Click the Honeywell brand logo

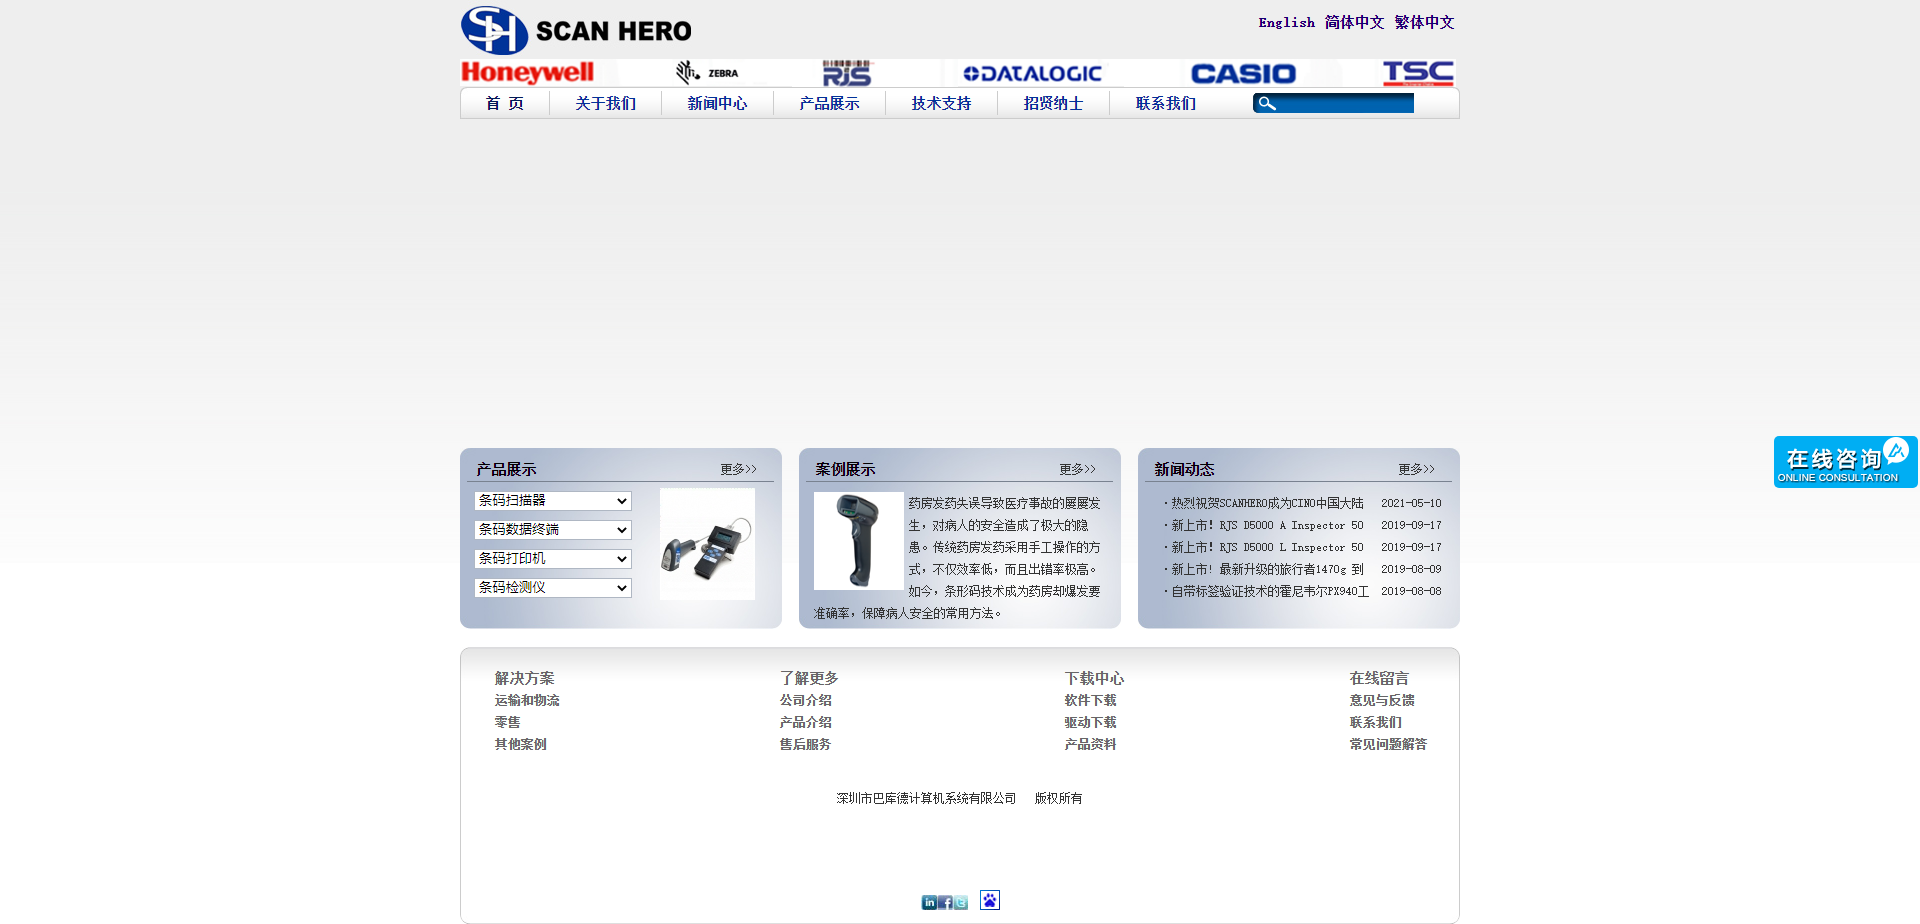527,72
